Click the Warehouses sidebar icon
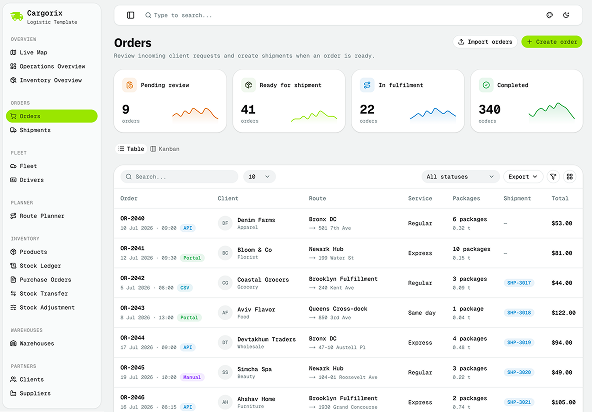592x412 pixels. 13,343
